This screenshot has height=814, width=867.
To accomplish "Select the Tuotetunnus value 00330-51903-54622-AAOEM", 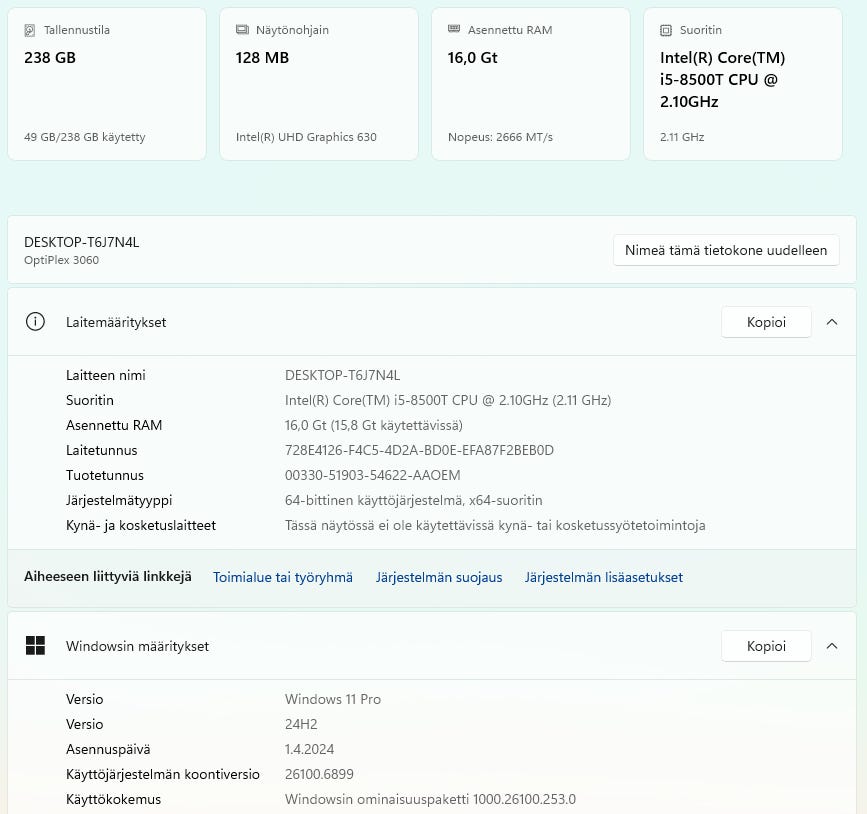I will (373, 475).
